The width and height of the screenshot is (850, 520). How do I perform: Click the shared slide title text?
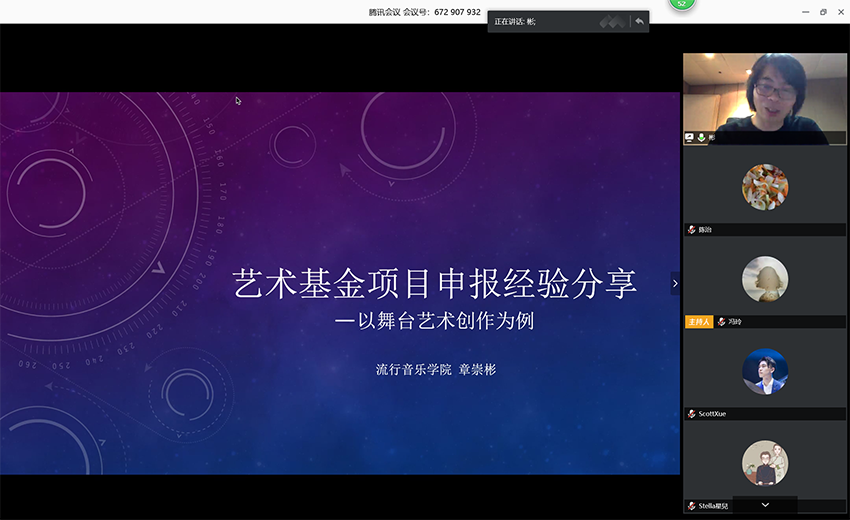coord(435,283)
